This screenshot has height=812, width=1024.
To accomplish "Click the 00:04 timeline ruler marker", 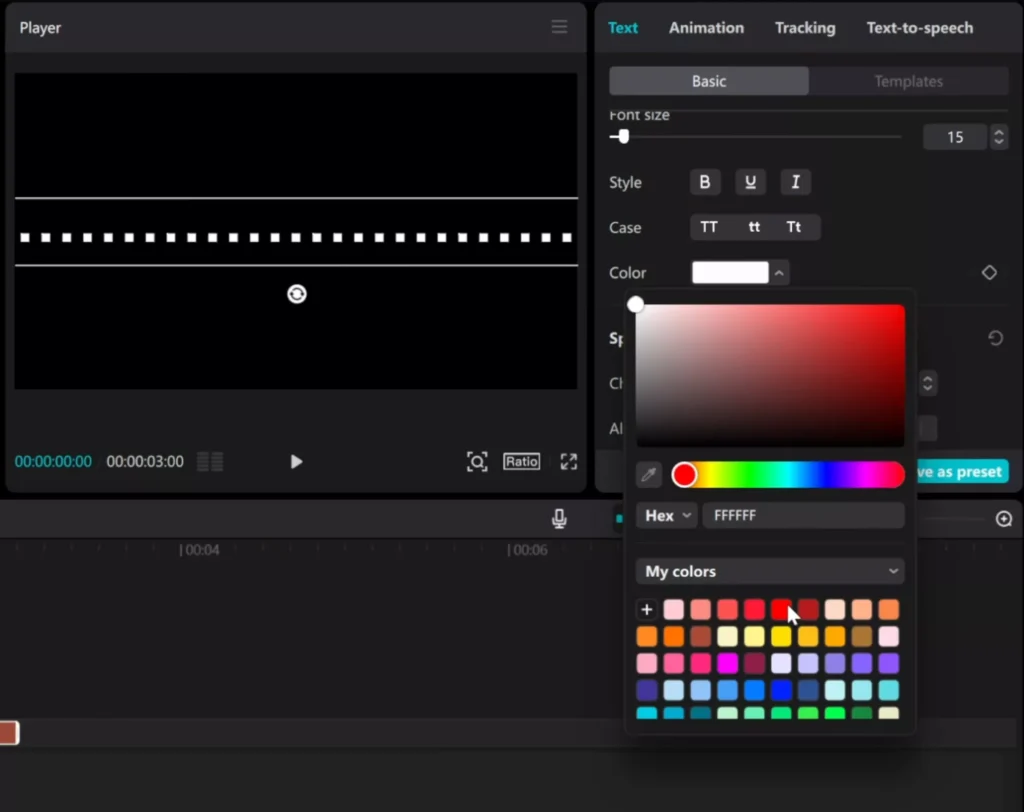I will (199, 550).
